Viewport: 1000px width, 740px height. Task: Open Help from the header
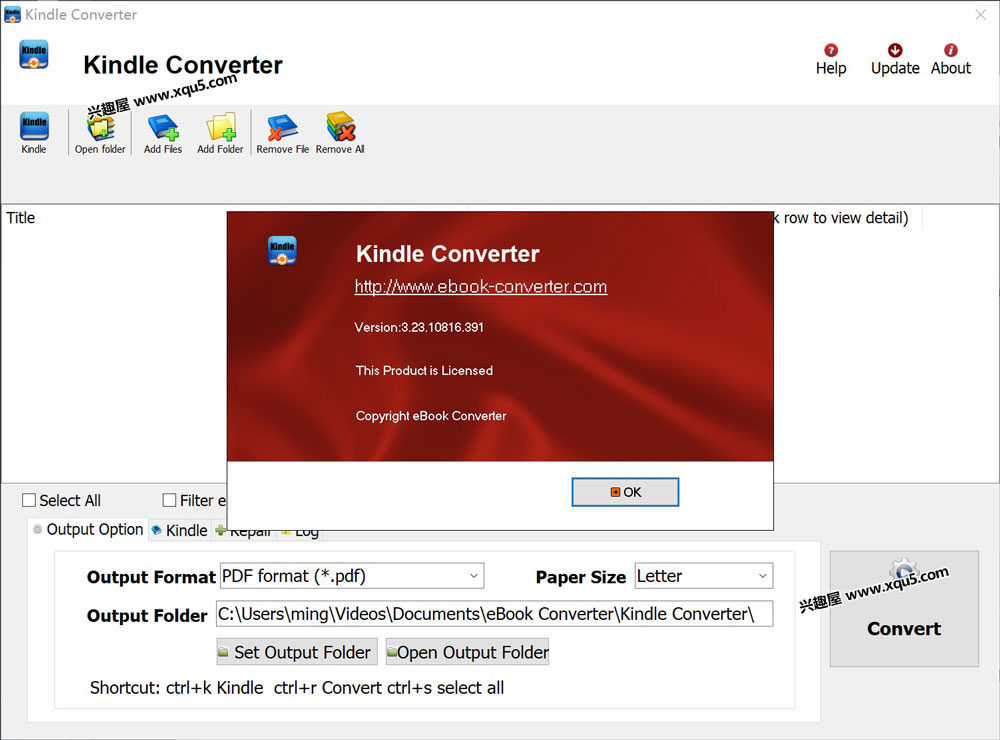[x=831, y=60]
